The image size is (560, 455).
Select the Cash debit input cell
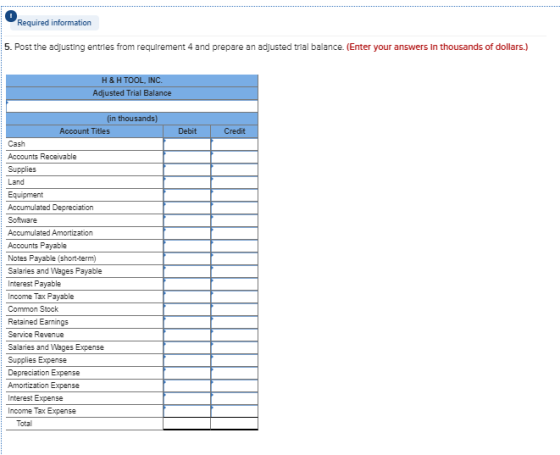coord(187,144)
